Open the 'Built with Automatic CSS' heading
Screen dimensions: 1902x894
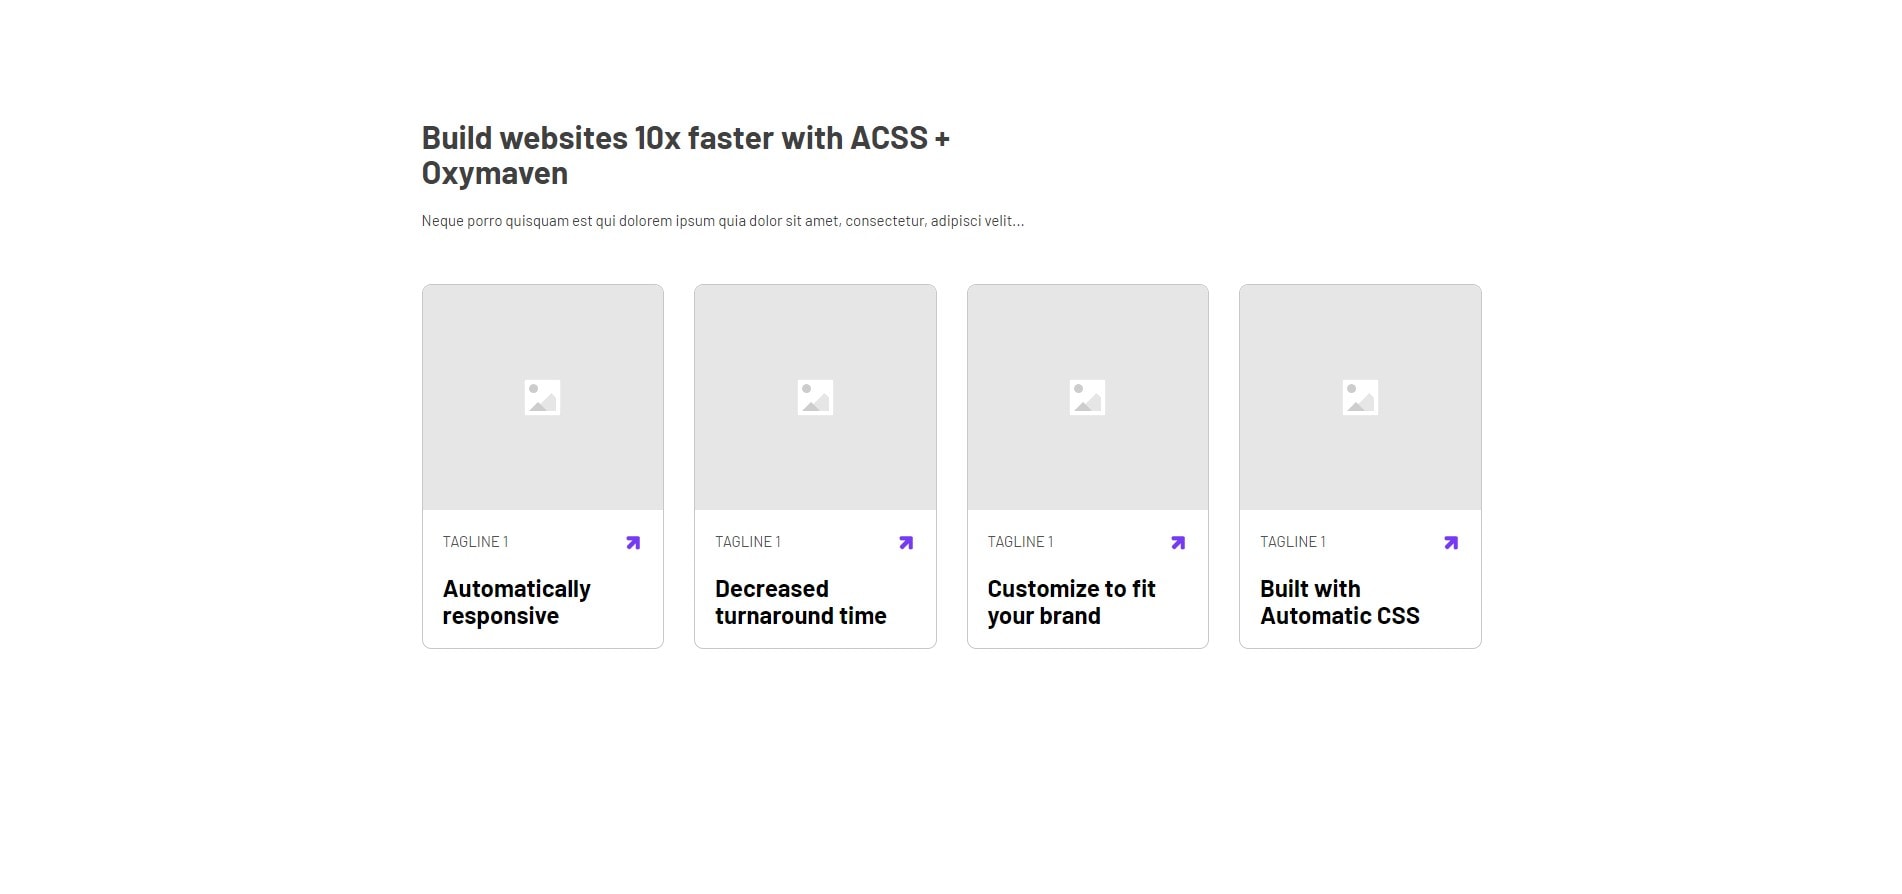point(1340,602)
